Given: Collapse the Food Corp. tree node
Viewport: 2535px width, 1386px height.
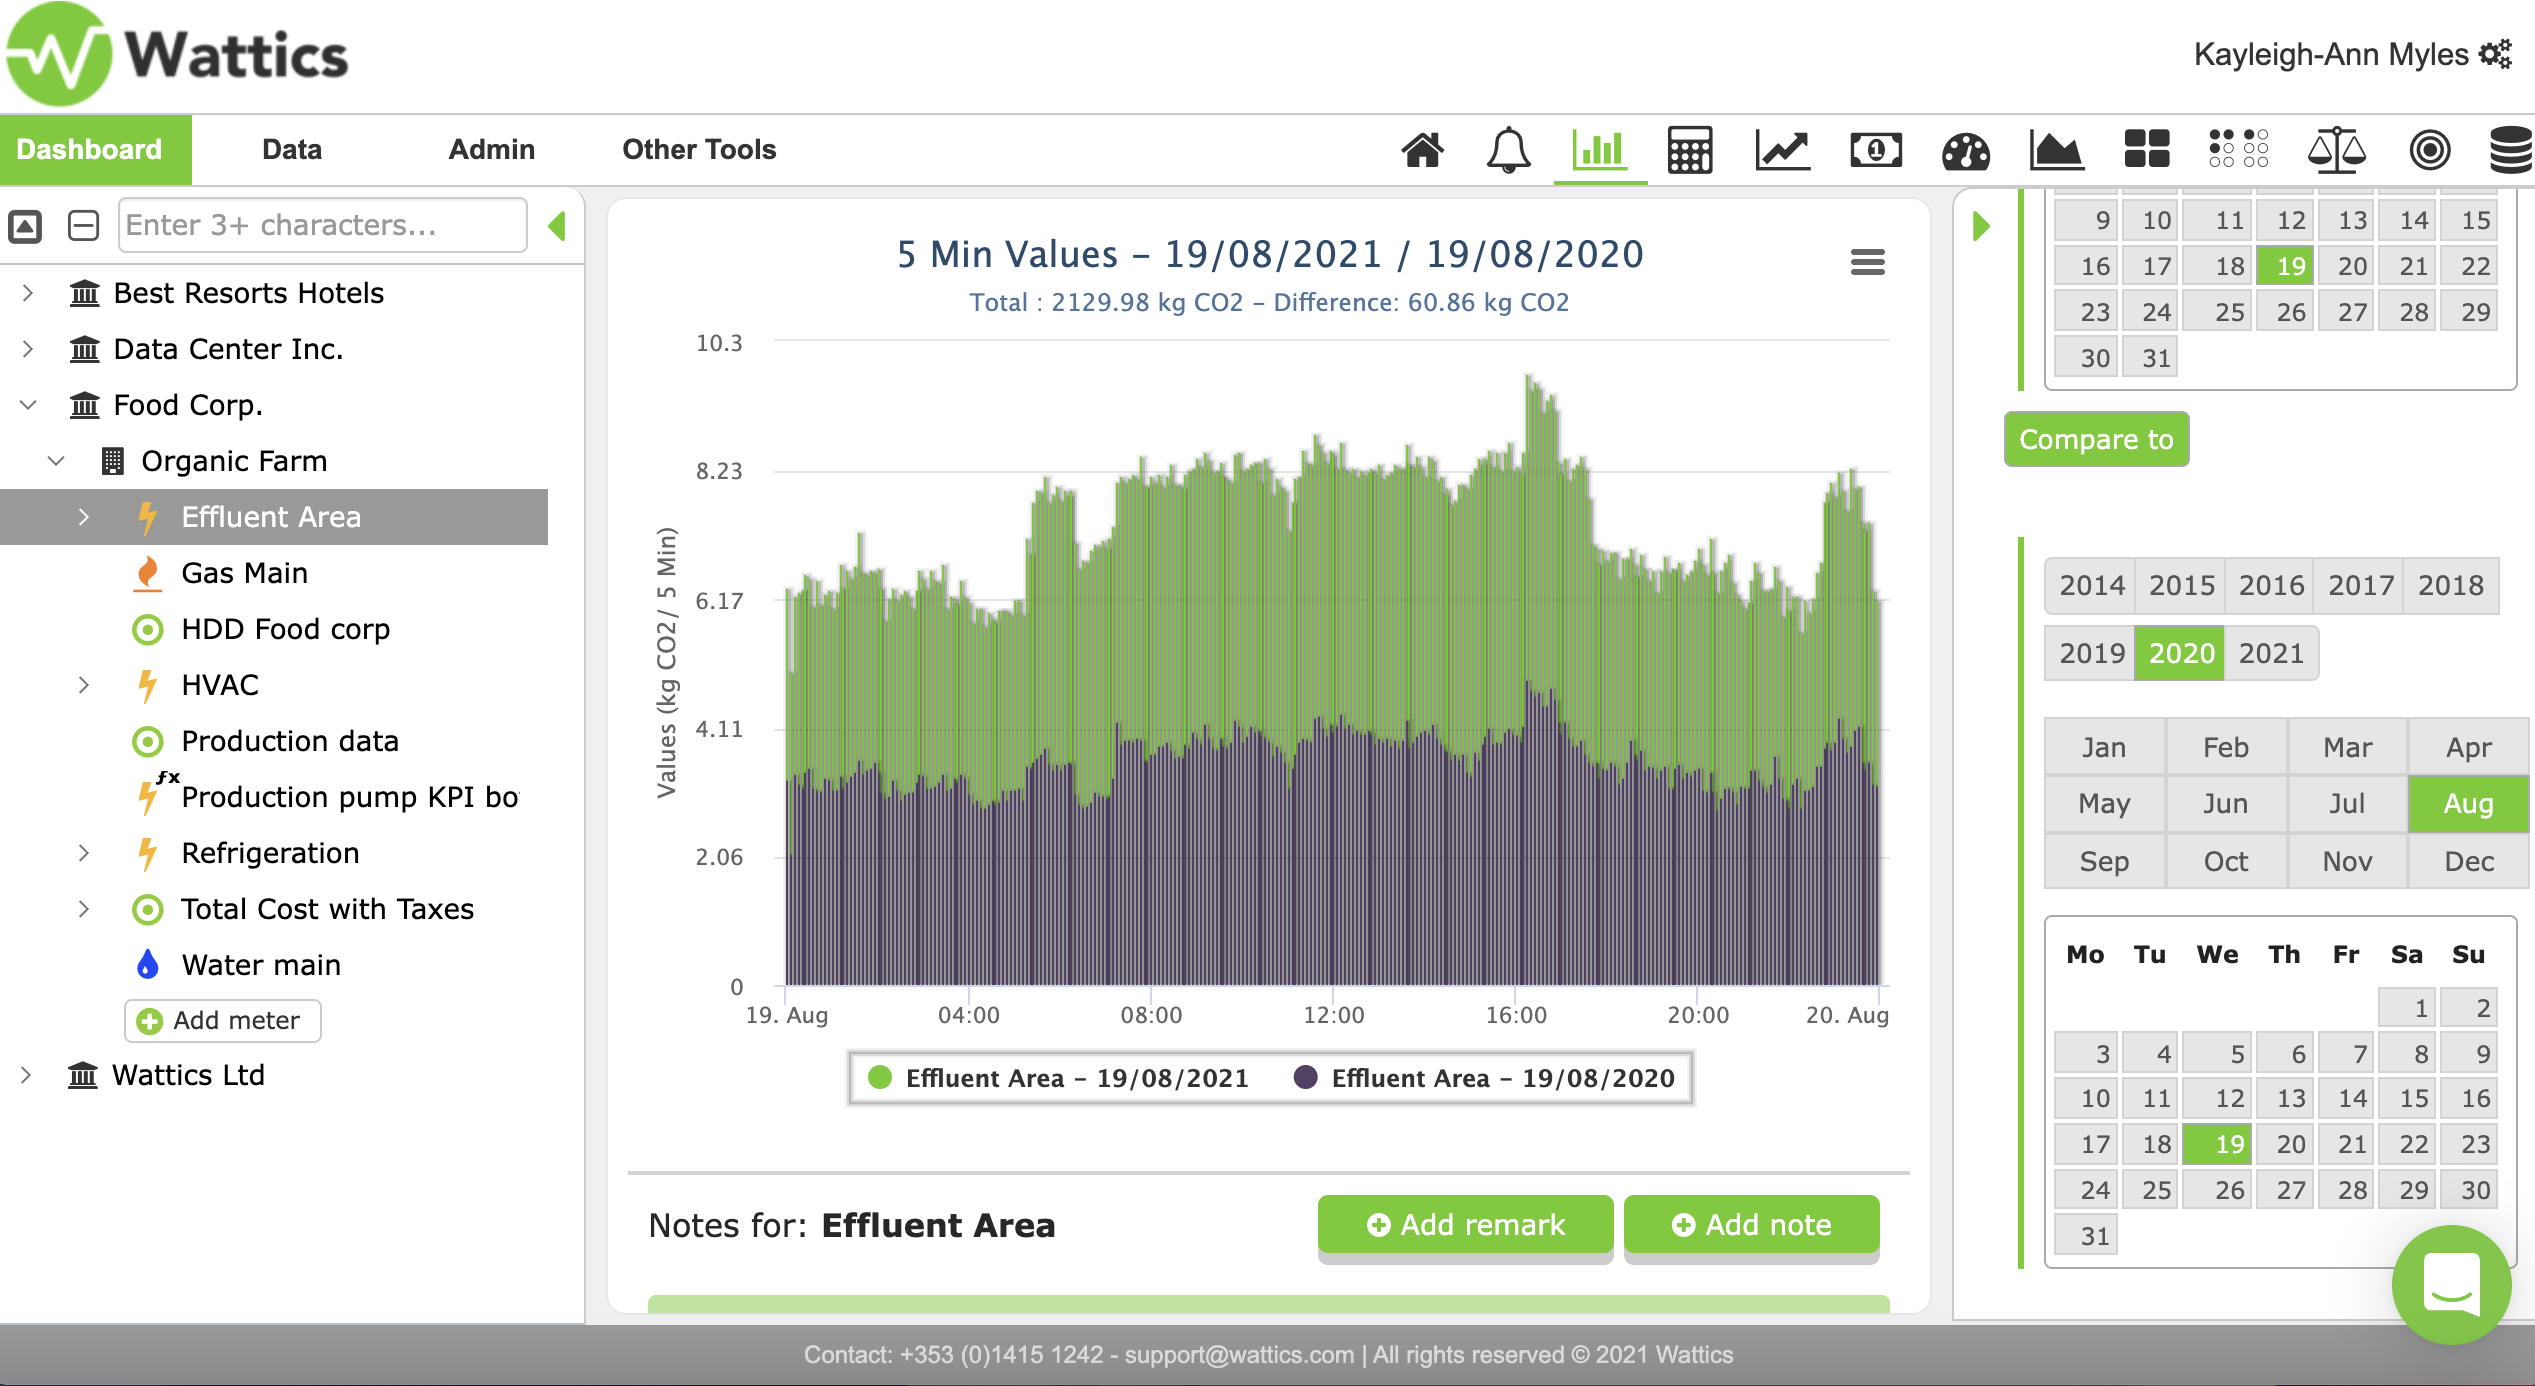Looking at the screenshot, I should click(28, 405).
